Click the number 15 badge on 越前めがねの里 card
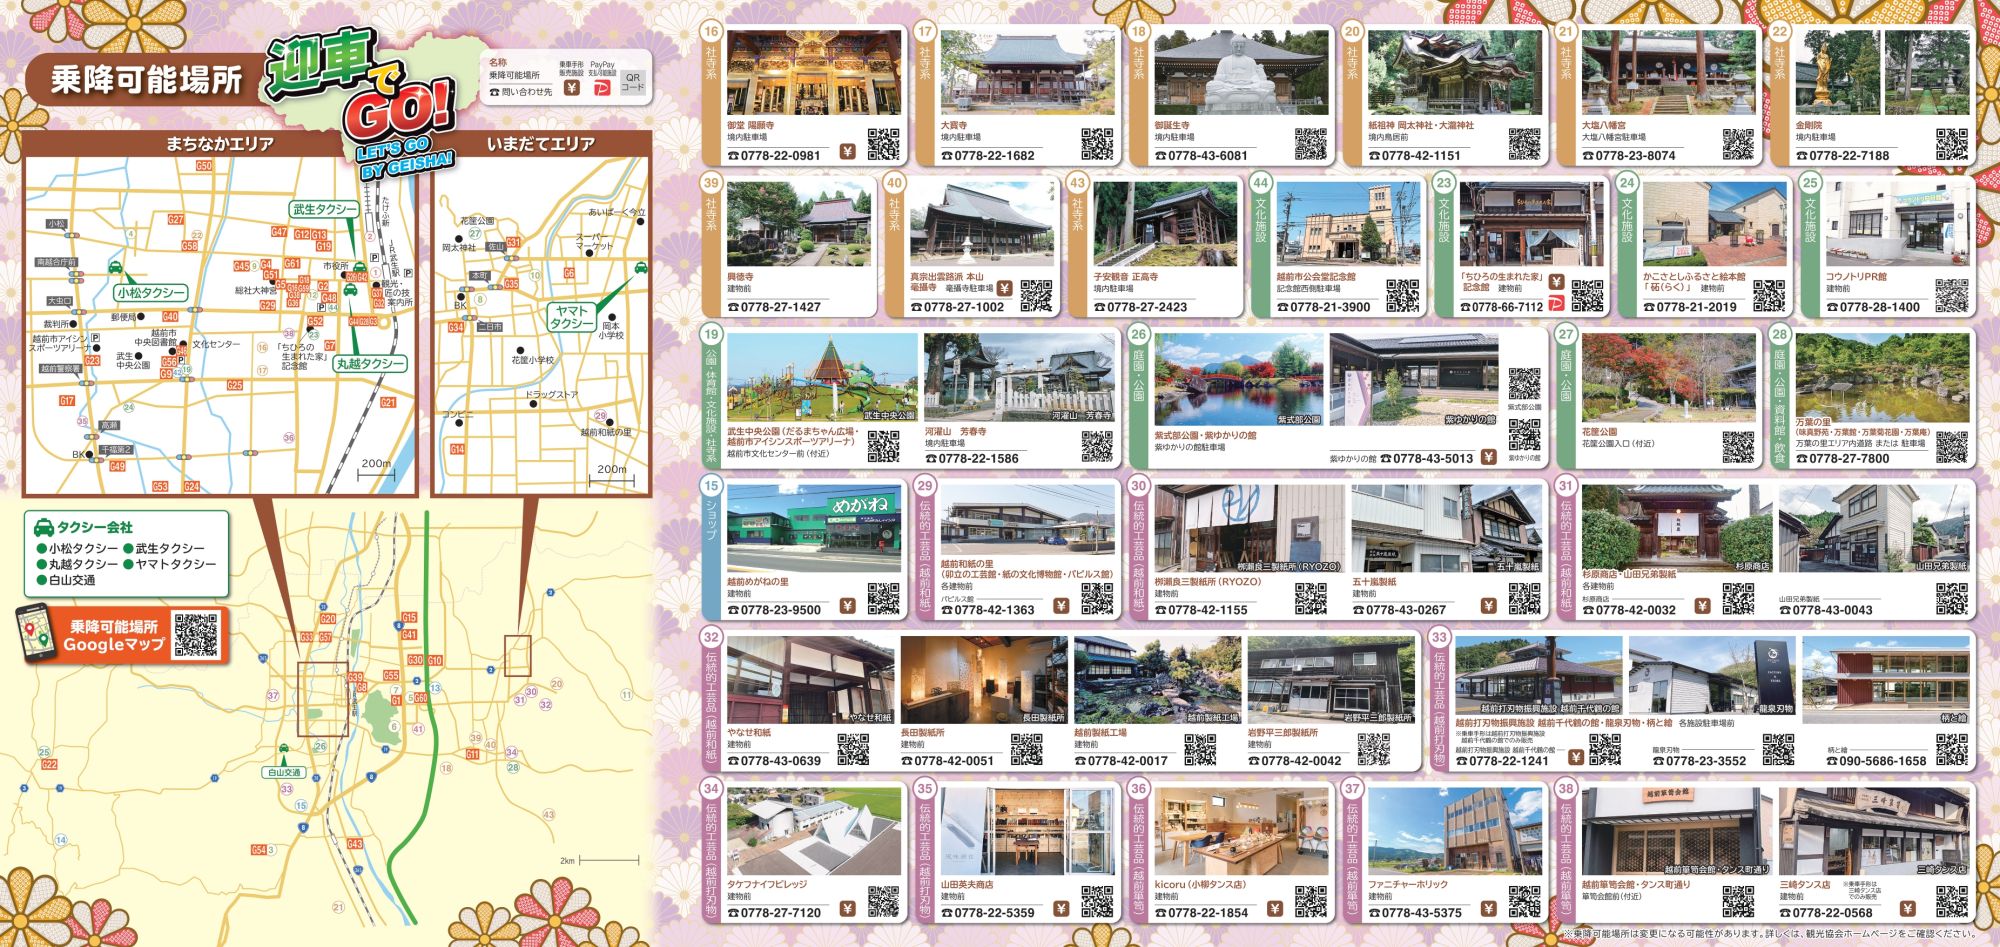Viewport: 2000px width, 947px height. point(711,486)
